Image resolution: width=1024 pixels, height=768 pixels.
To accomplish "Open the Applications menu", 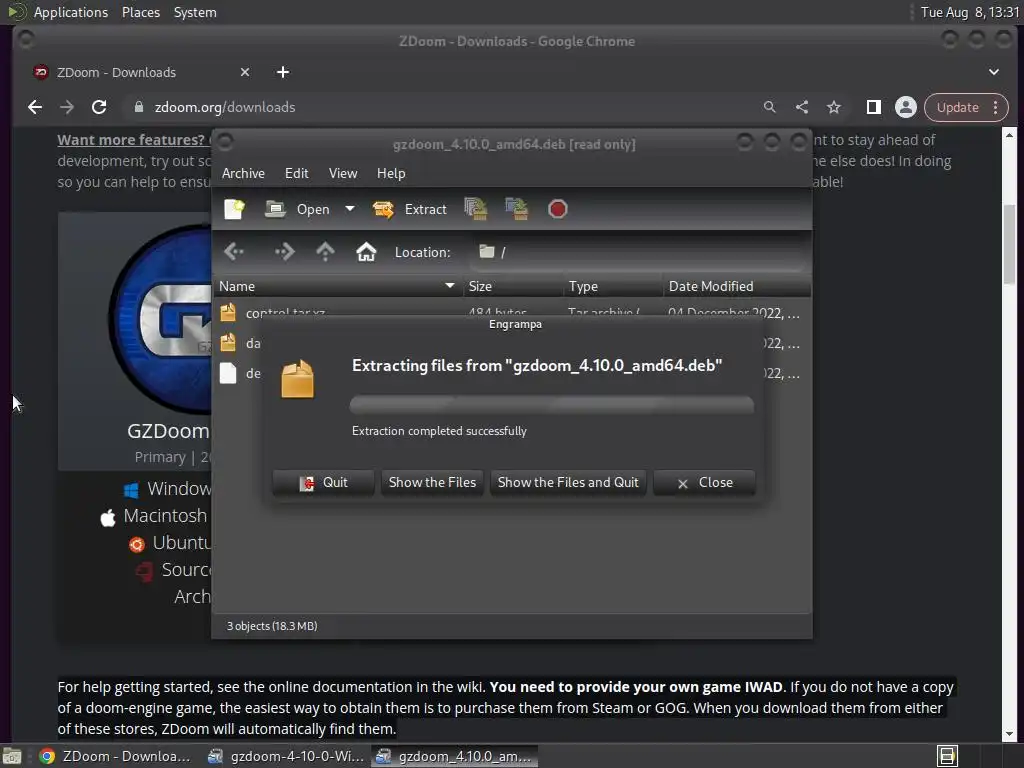I will coord(71,12).
